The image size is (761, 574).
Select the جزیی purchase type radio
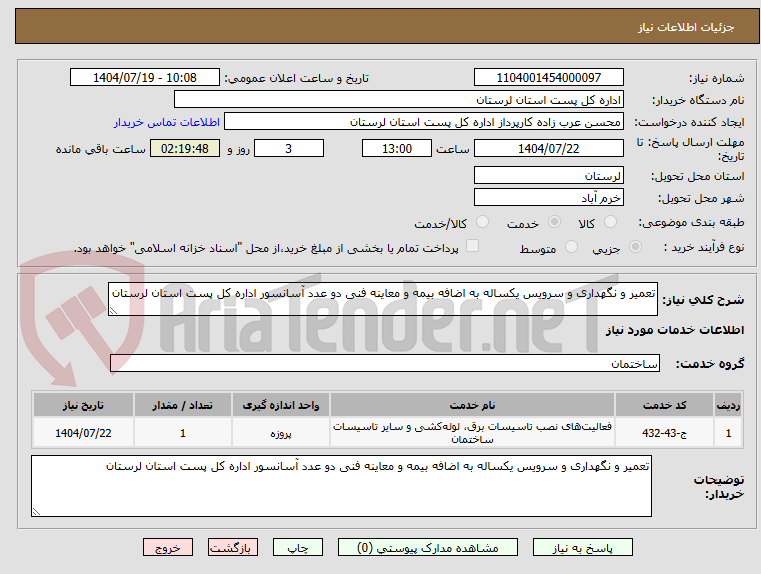[635, 247]
